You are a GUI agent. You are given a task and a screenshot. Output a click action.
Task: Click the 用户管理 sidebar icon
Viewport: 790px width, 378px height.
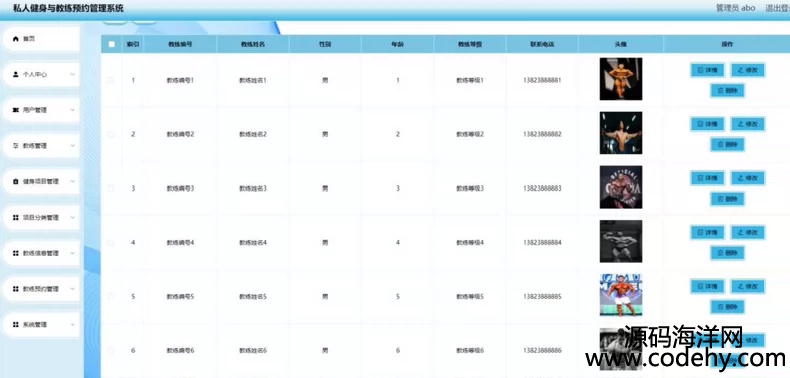(15, 110)
